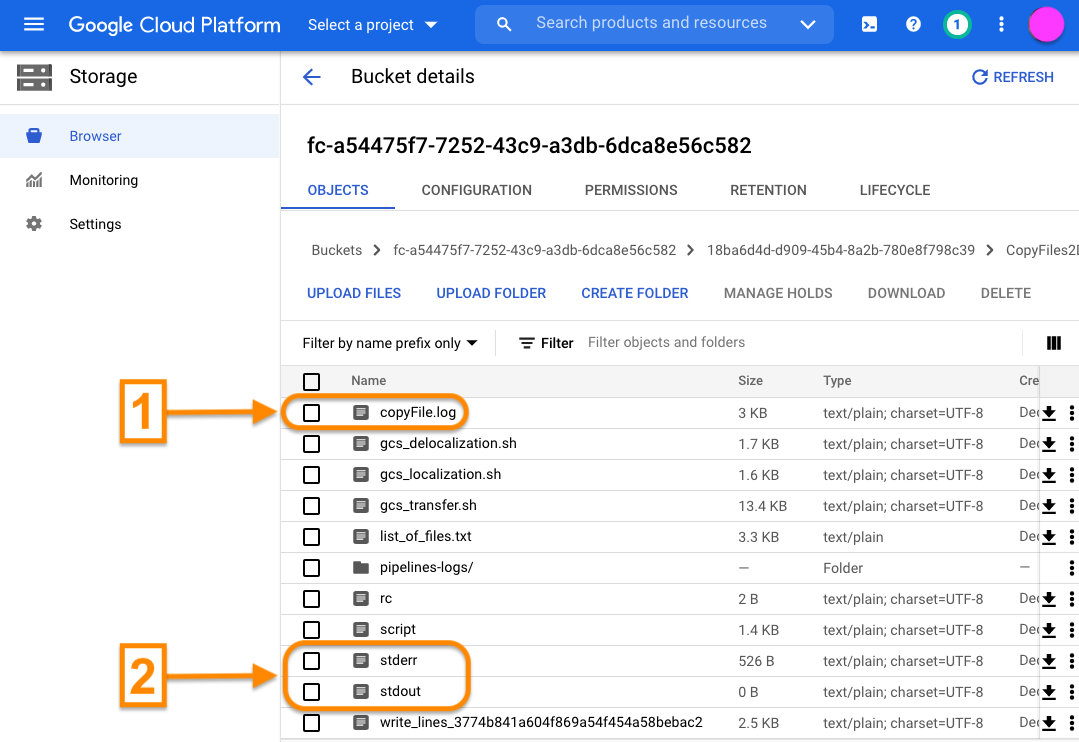1079x742 pixels.
Task: Click the Storage product icon
Action: 34,77
